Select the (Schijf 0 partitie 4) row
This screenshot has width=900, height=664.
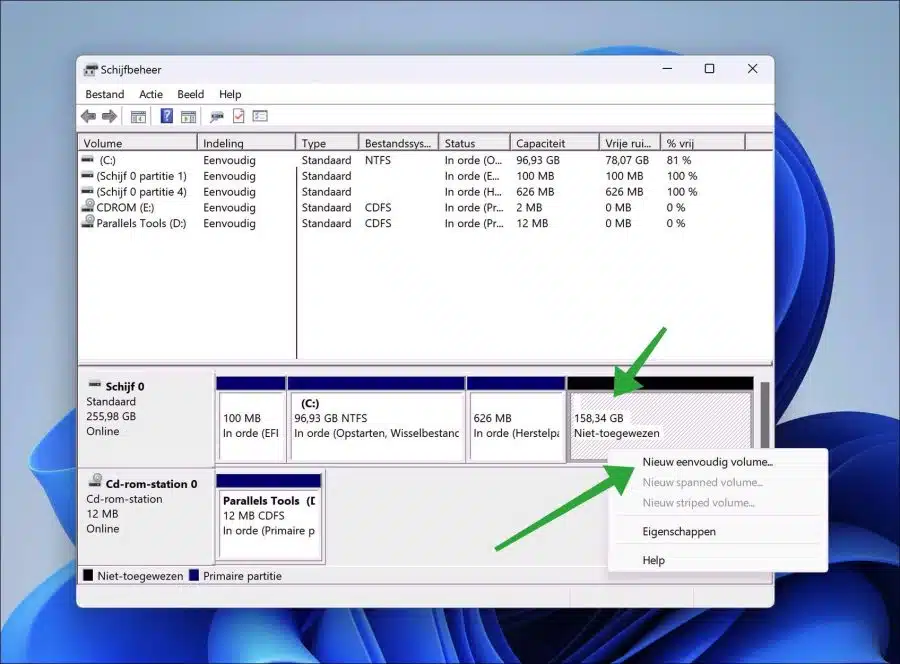pyautogui.click(x=425, y=192)
